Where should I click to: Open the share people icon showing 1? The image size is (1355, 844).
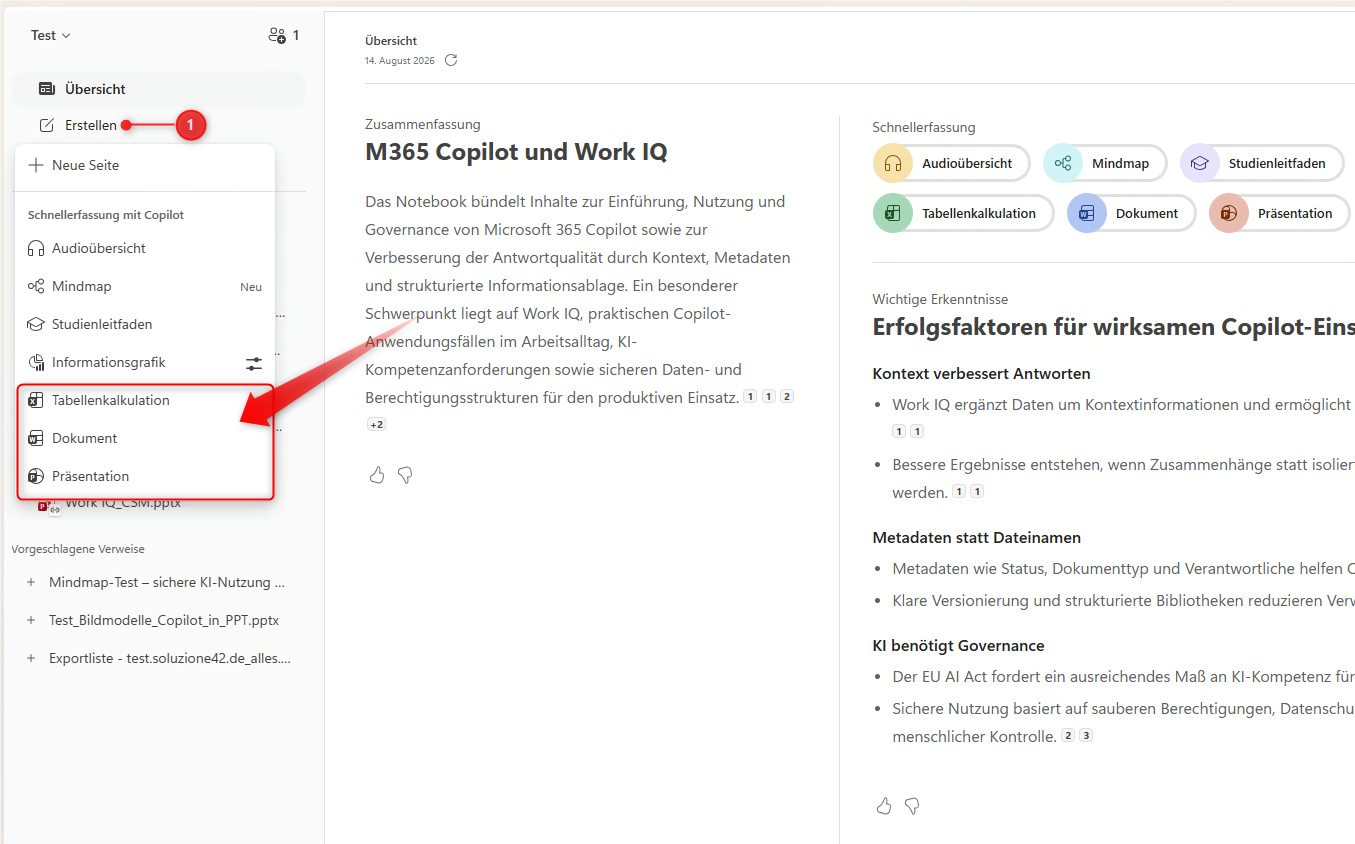point(283,35)
